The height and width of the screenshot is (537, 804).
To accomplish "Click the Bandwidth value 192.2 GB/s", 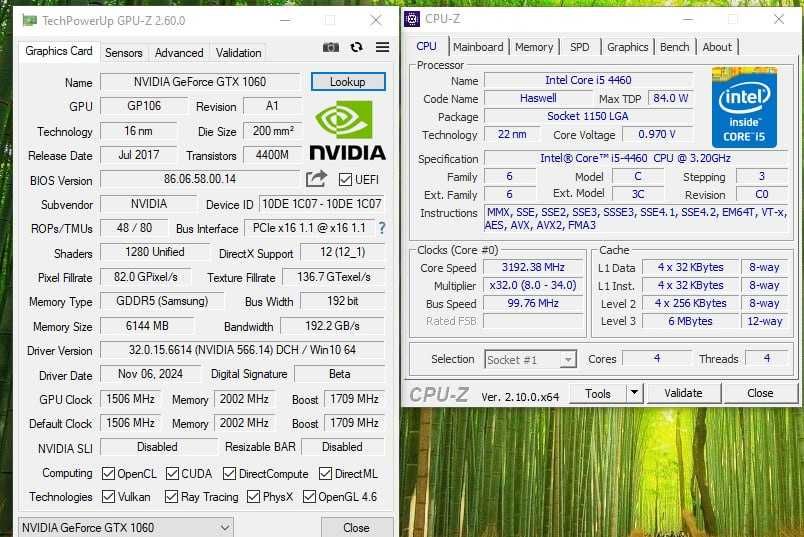I will pos(332,326).
